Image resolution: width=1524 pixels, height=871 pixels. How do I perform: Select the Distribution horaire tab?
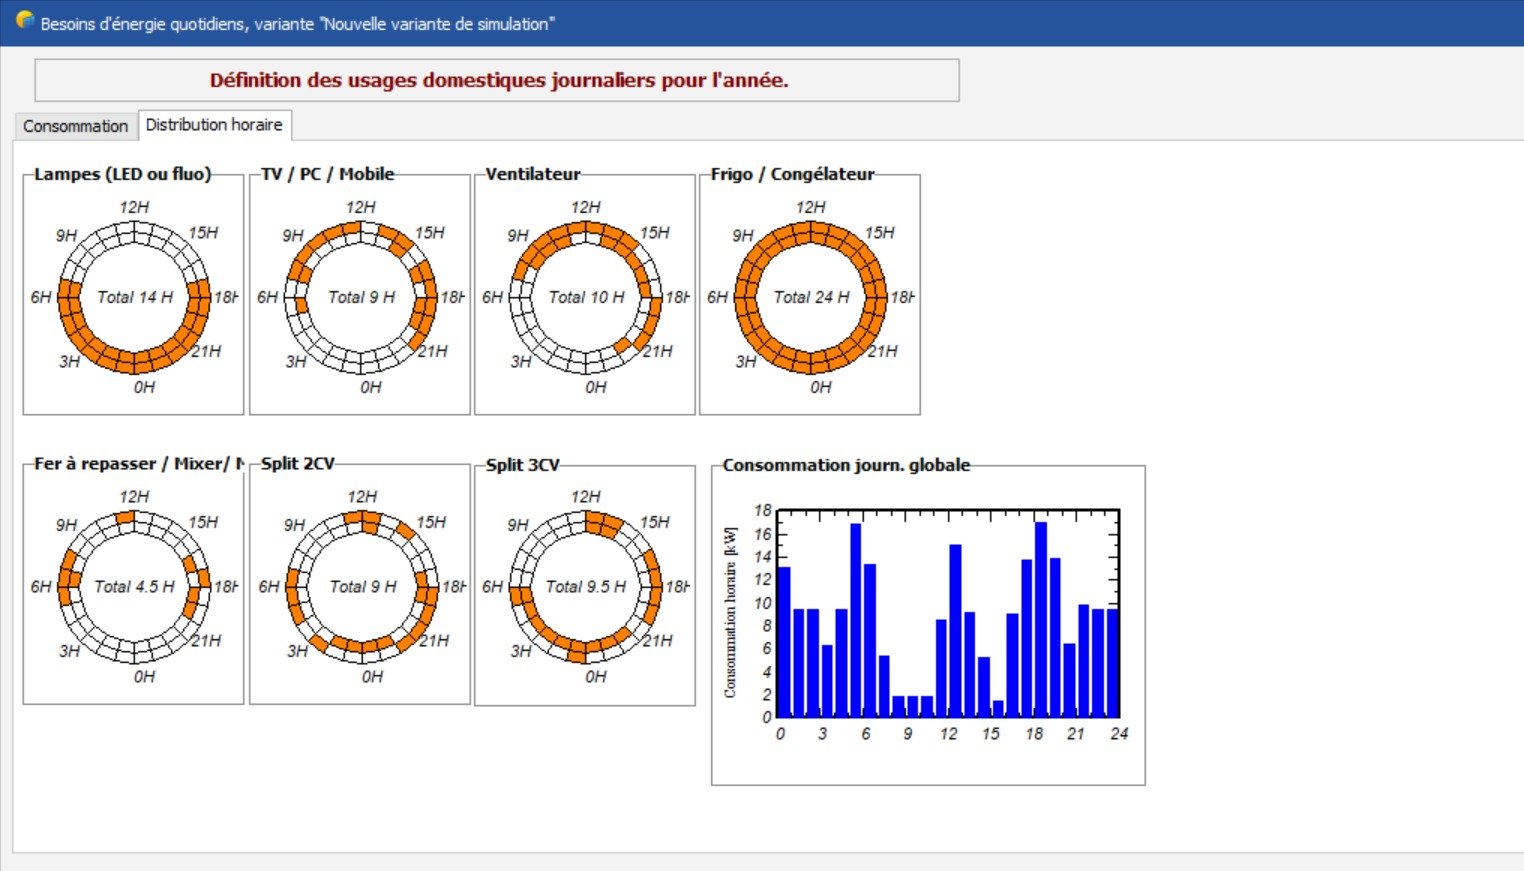[214, 125]
